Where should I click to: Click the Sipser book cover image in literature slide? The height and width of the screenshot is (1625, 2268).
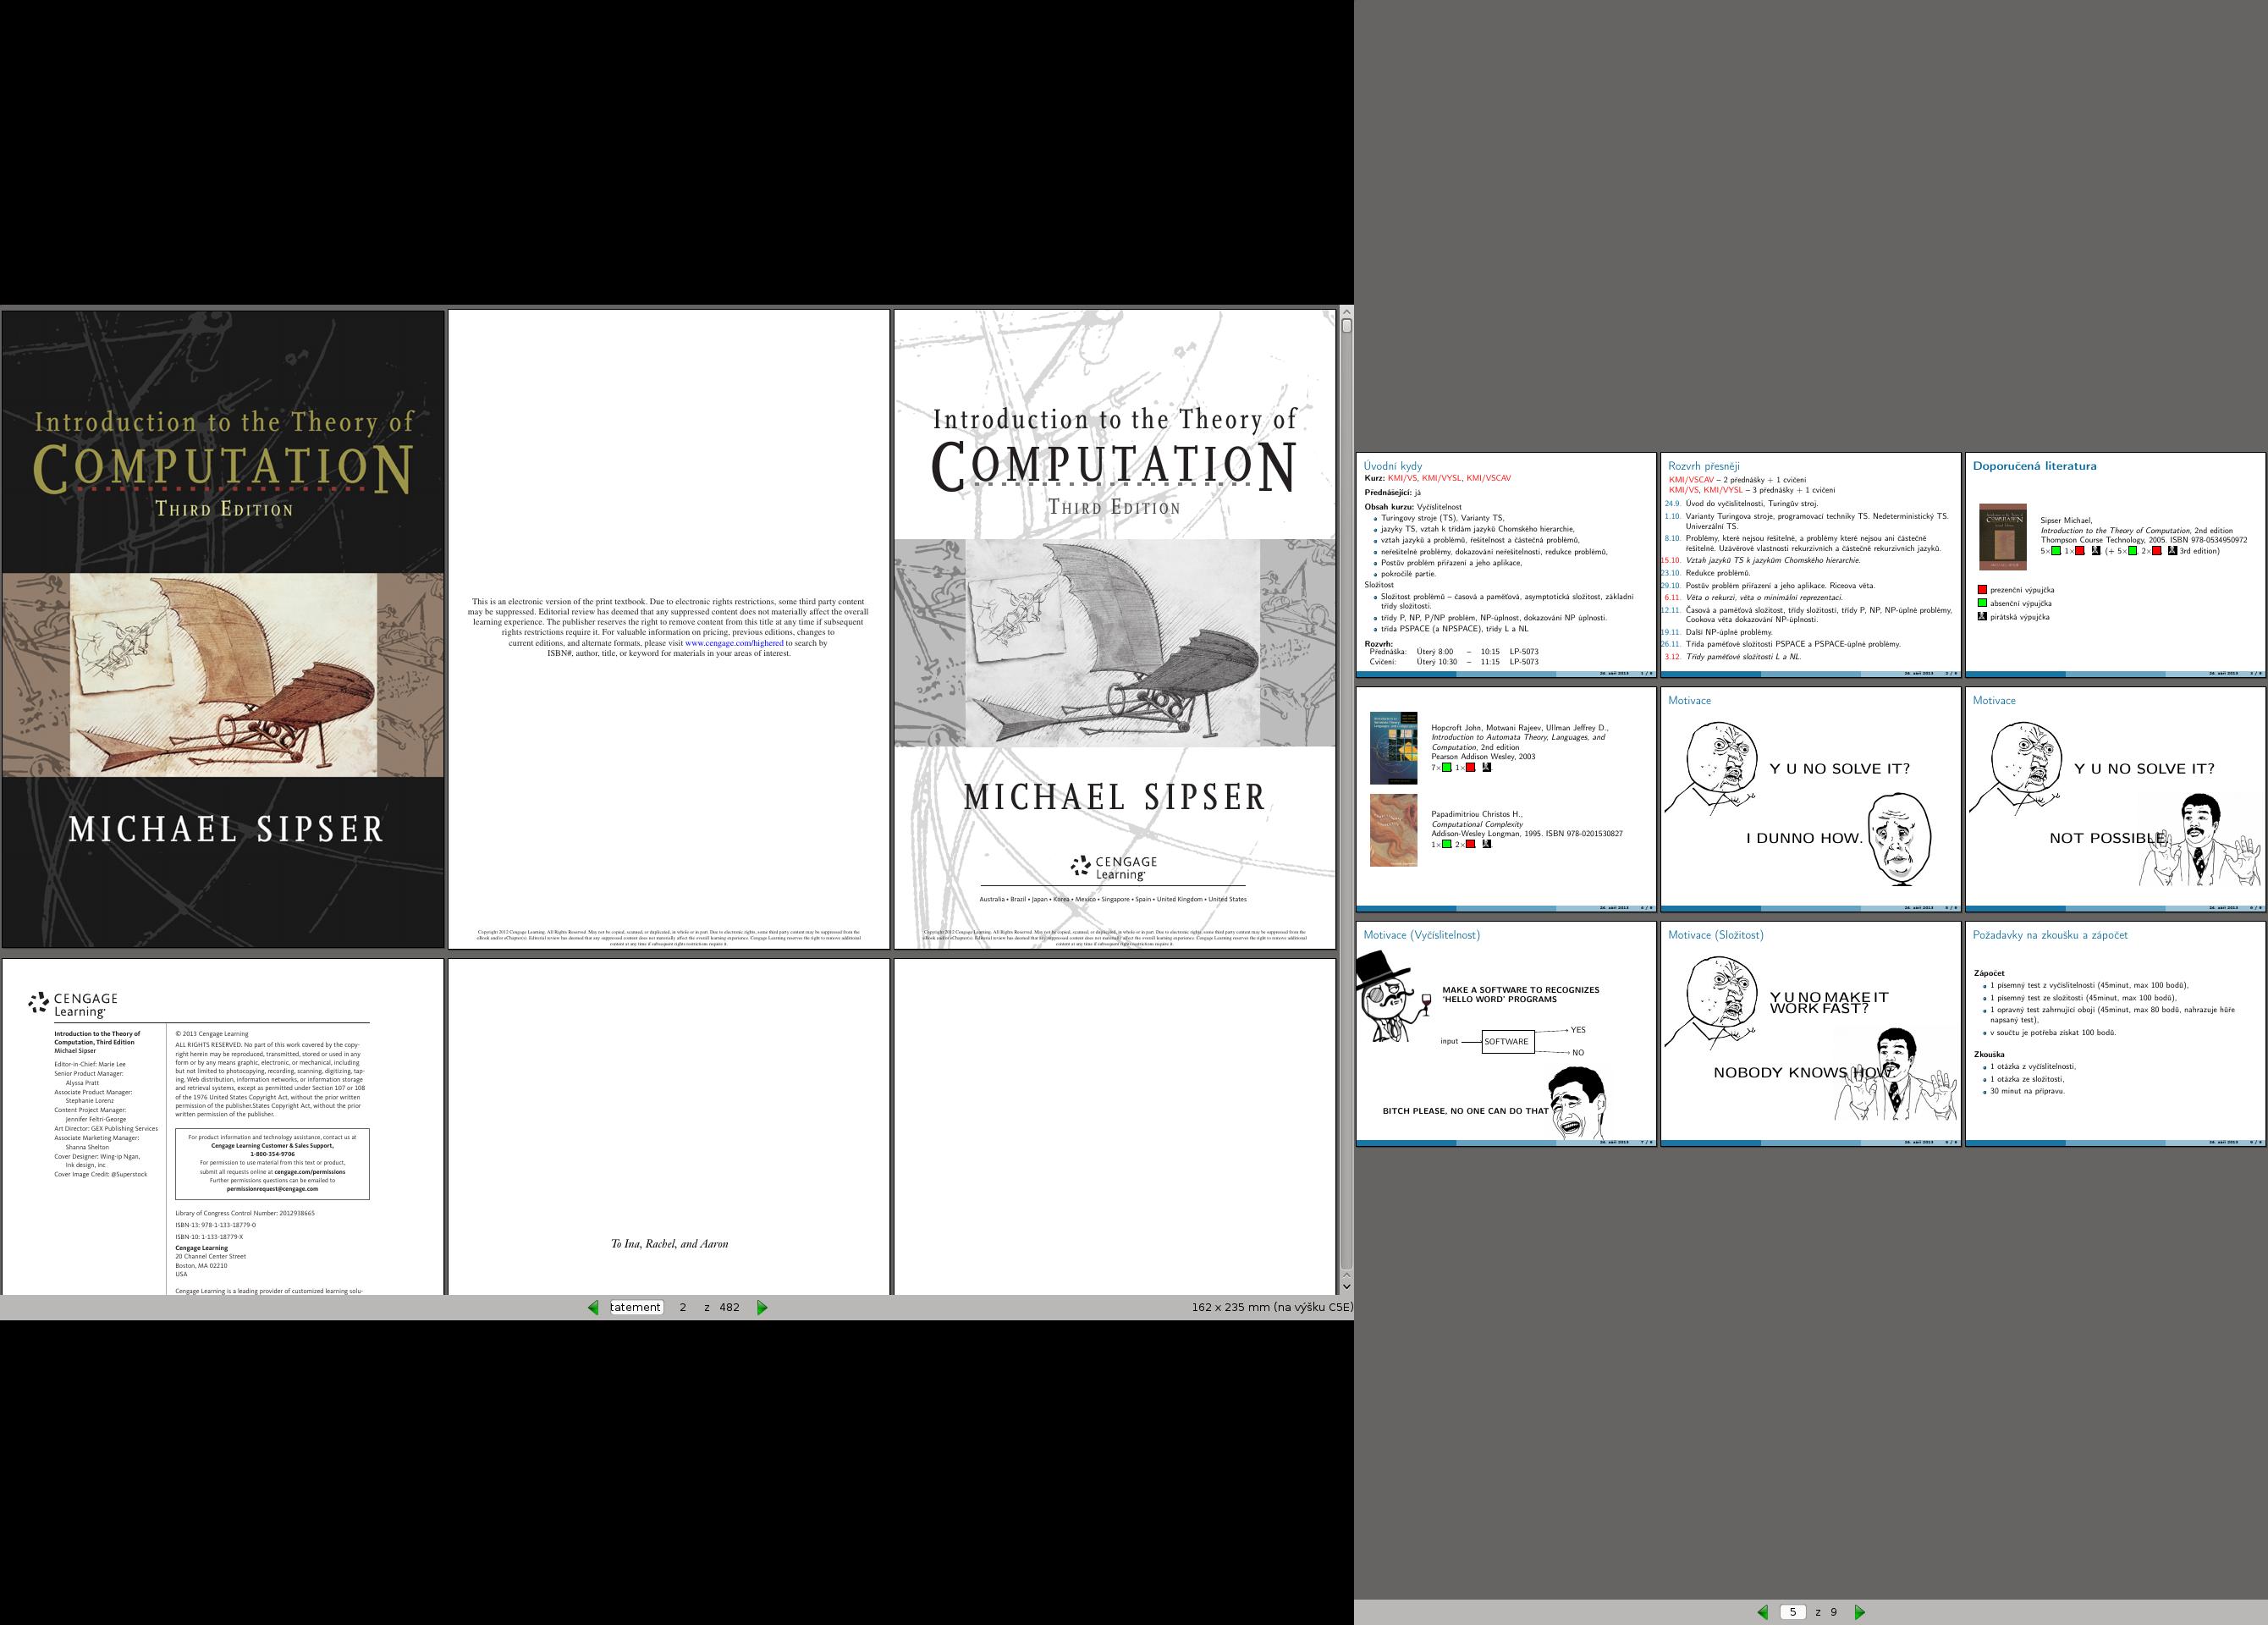click(x=2003, y=537)
